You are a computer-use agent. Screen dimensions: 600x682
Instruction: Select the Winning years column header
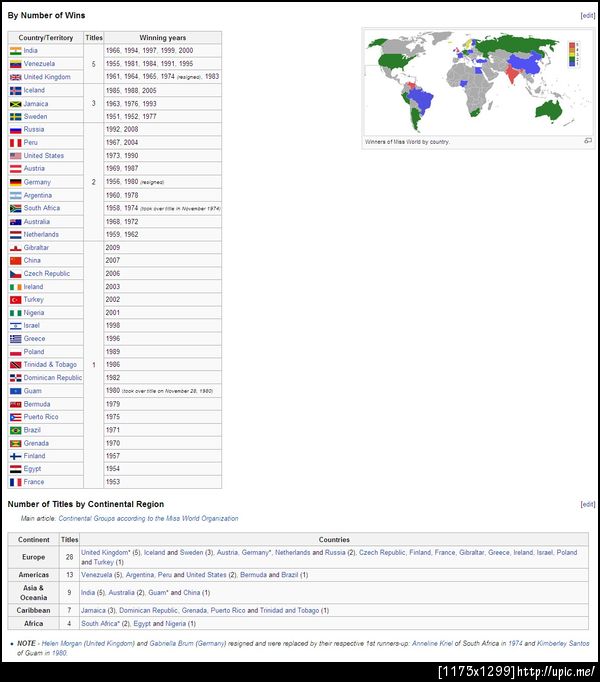click(x=162, y=38)
